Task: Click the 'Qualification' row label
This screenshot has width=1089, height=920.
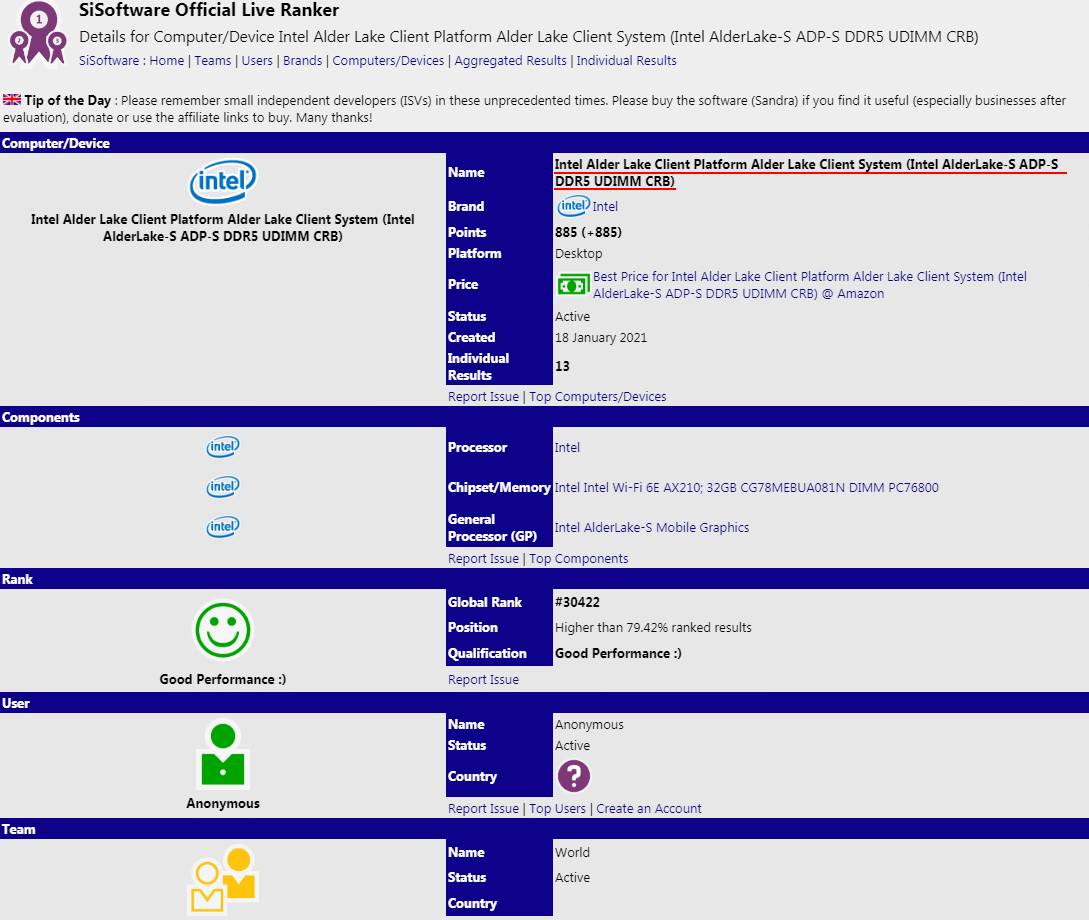Action: click(488, 653)
